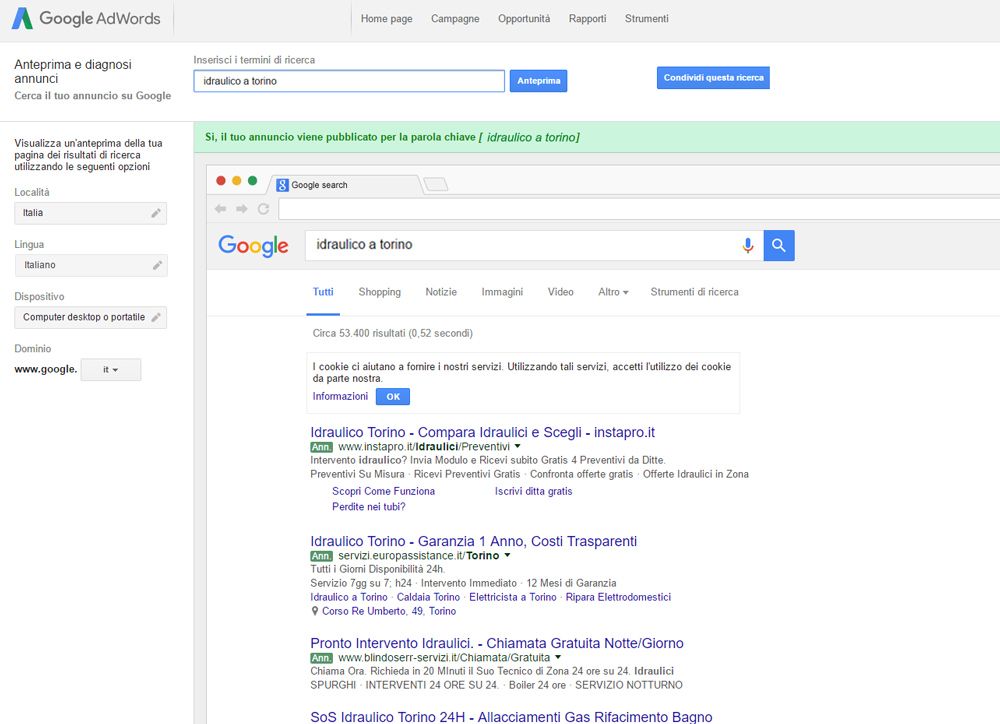Screen dimensions: 1000x724
Task: Click the blue magnifier search button
Action: tap(779, 246)
